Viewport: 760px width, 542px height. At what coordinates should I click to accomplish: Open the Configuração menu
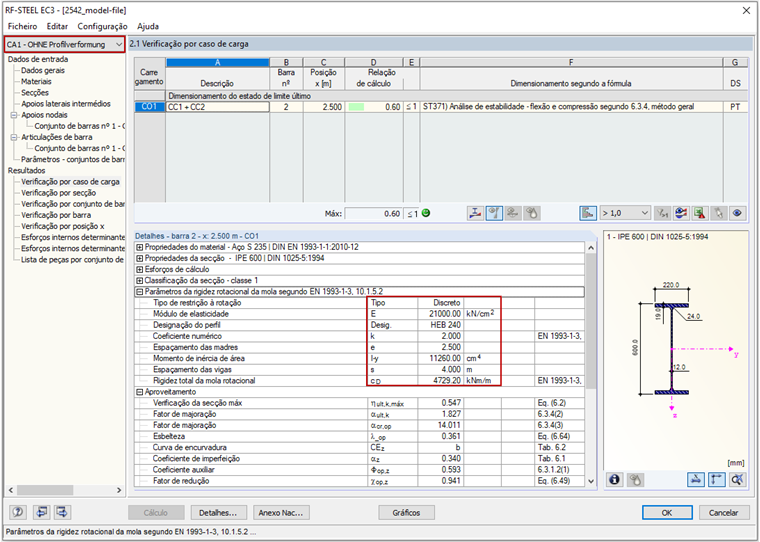pos(102,26)
